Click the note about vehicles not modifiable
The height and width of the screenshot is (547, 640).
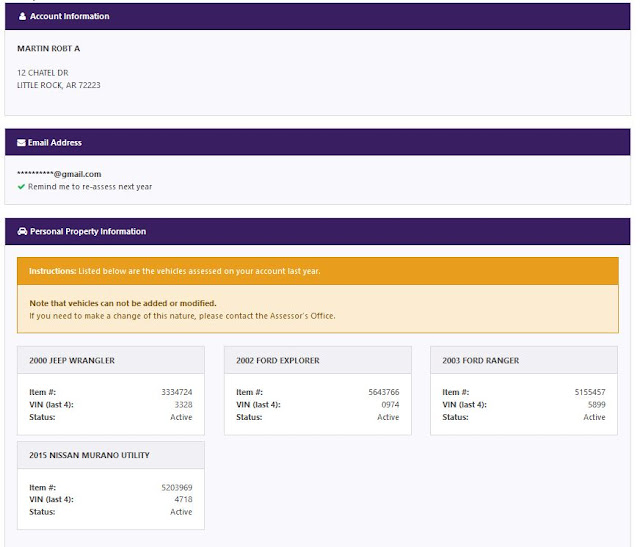pyautogui.click(x=123, y=303)
